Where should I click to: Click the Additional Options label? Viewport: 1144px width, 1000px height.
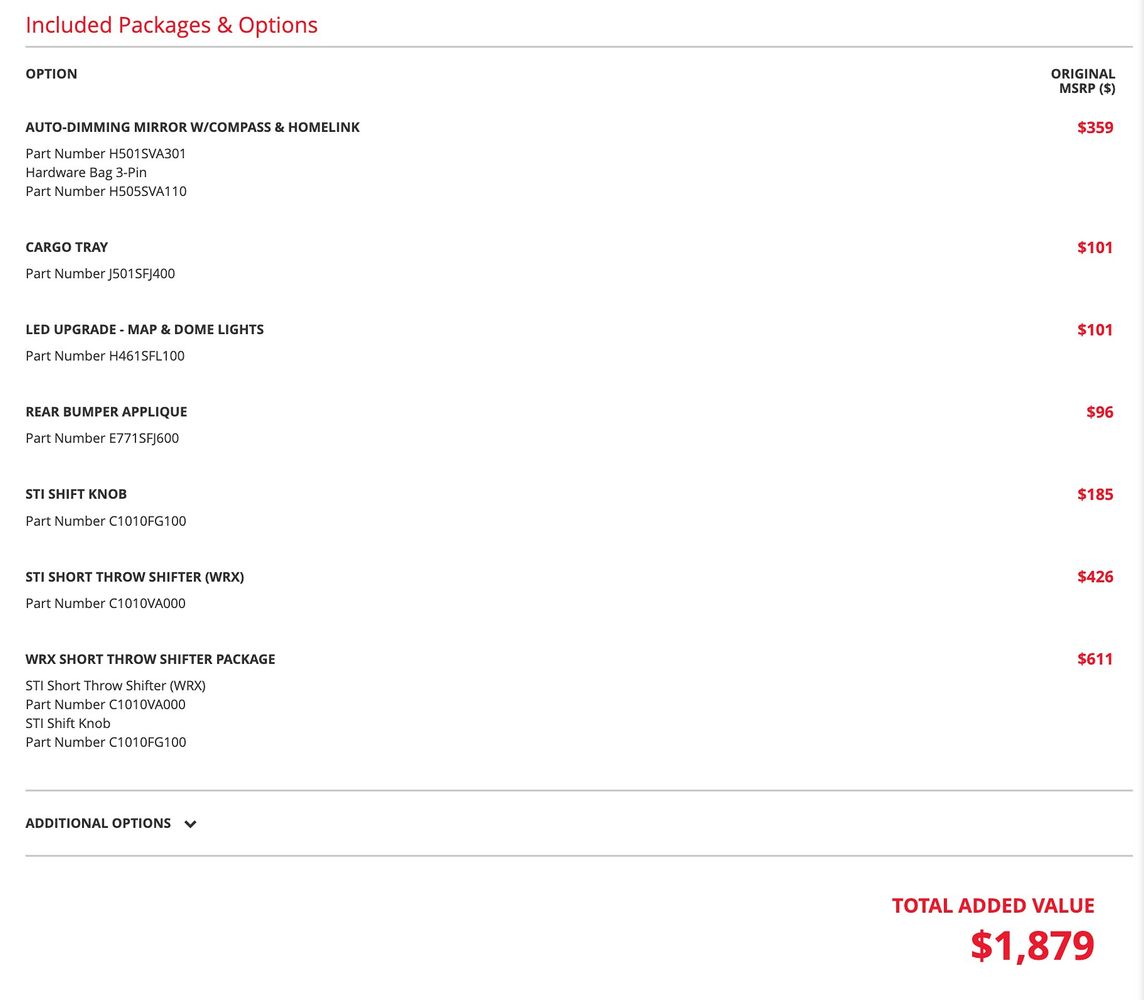point(98,823)
